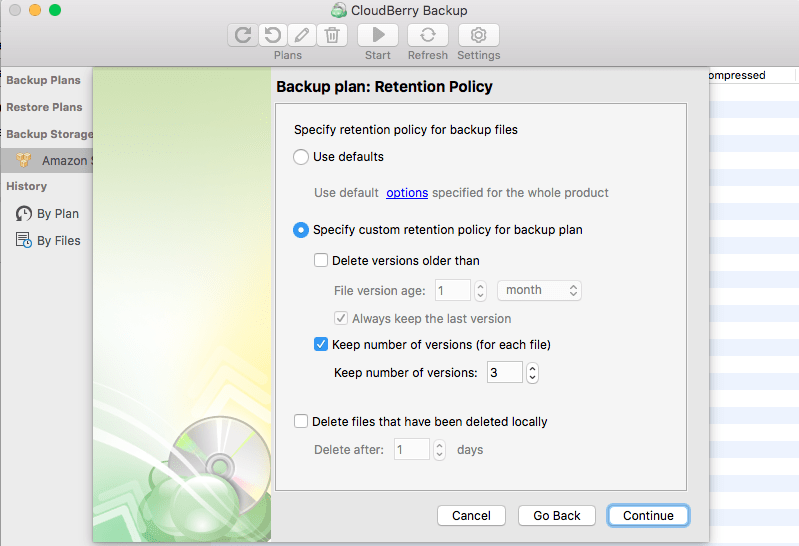Image resolution: width=799 pixels, height=546 pixels.
Task: Open the Restore Plans sidebar section
Action: pos(44,107)
